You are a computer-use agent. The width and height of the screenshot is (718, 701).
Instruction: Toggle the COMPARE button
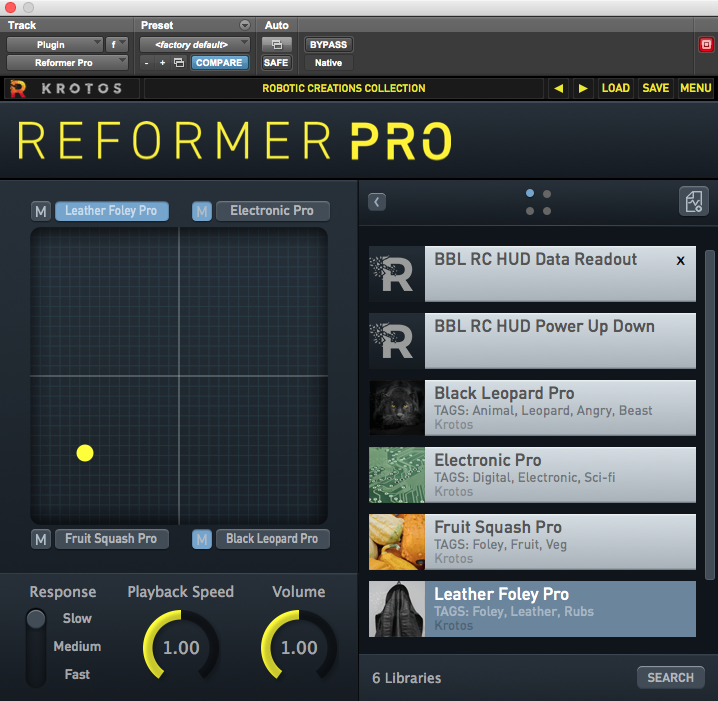click(219, 63)
